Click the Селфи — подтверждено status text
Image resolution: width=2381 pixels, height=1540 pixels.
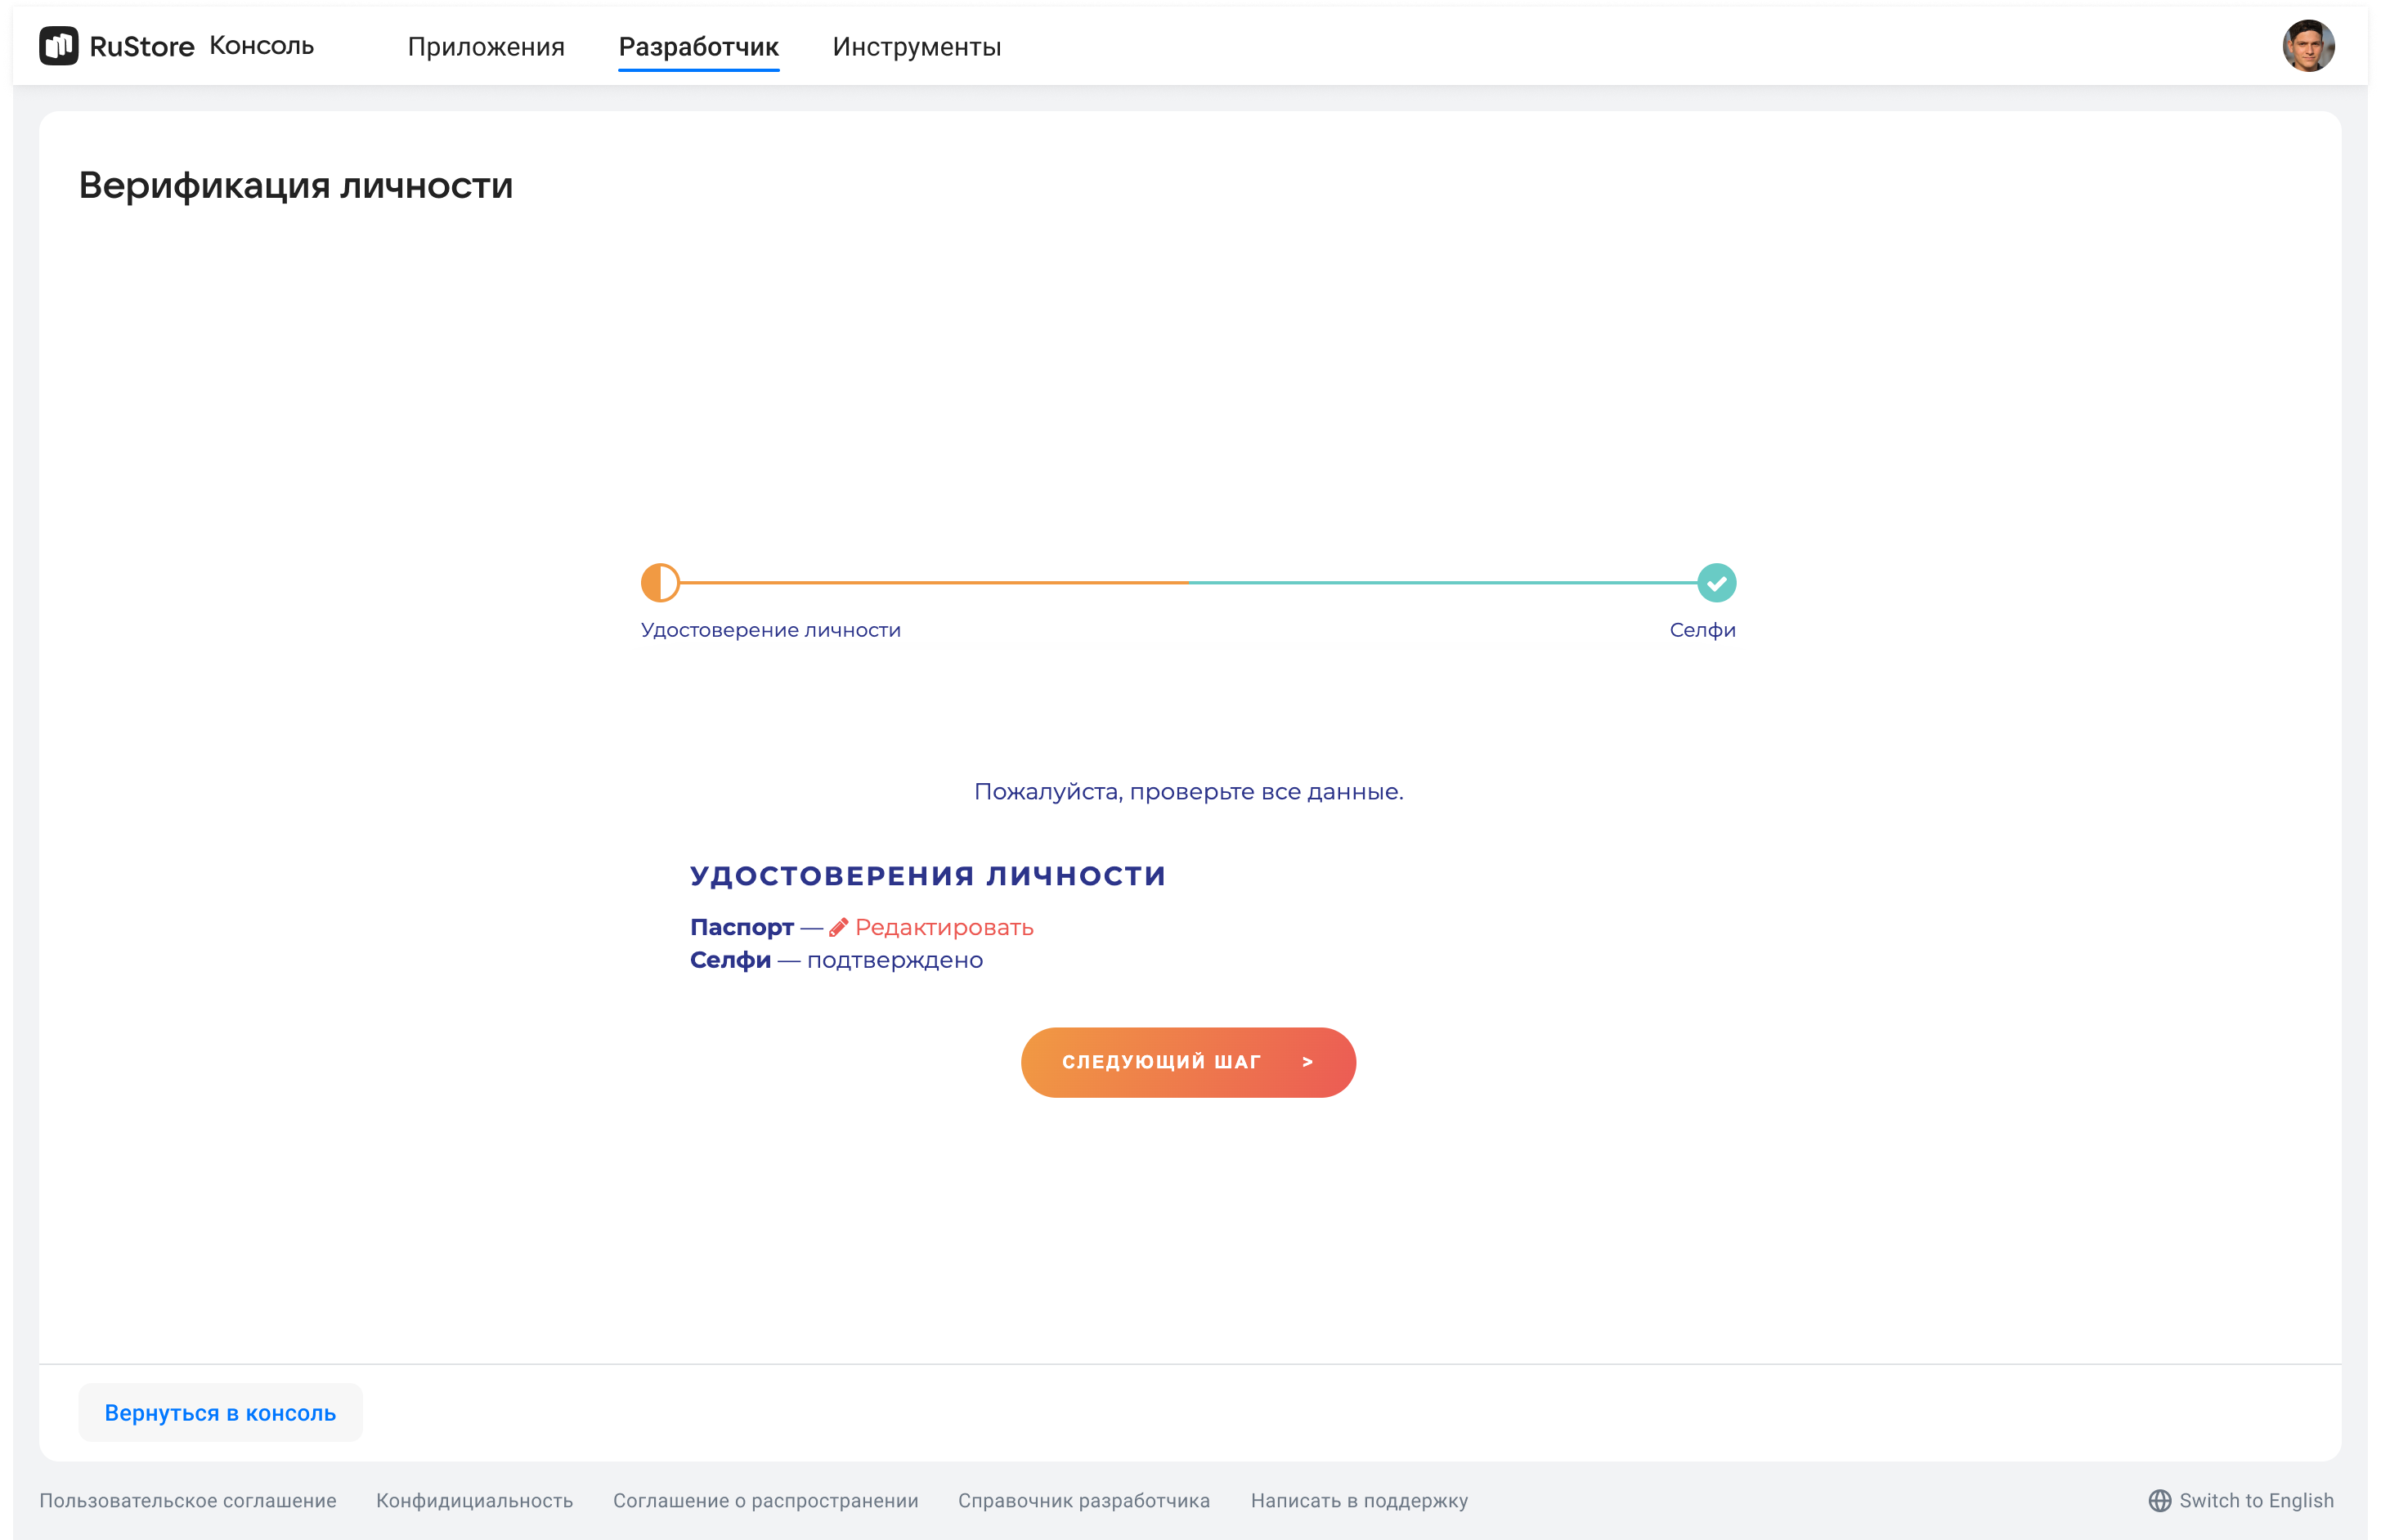(836, 961)
